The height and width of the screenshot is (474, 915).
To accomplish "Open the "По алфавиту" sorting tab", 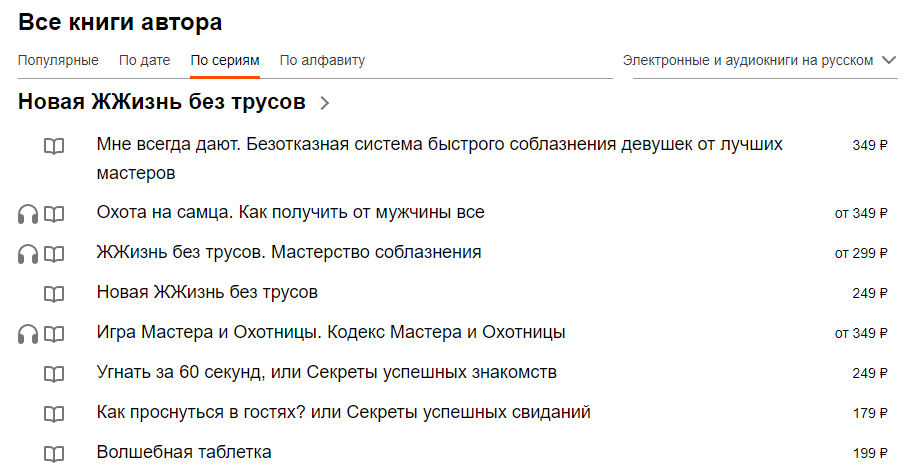I will tap(322, 60).
